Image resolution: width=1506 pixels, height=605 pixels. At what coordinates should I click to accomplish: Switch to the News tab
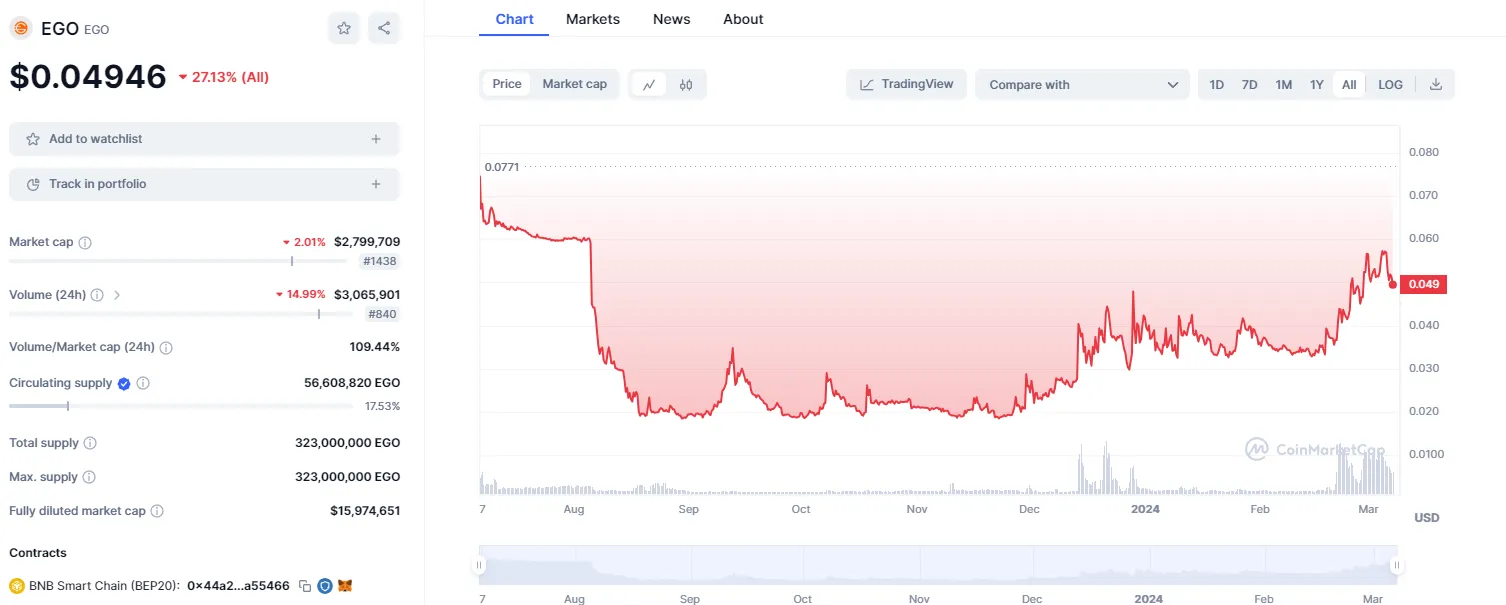(x=672, y=19)
